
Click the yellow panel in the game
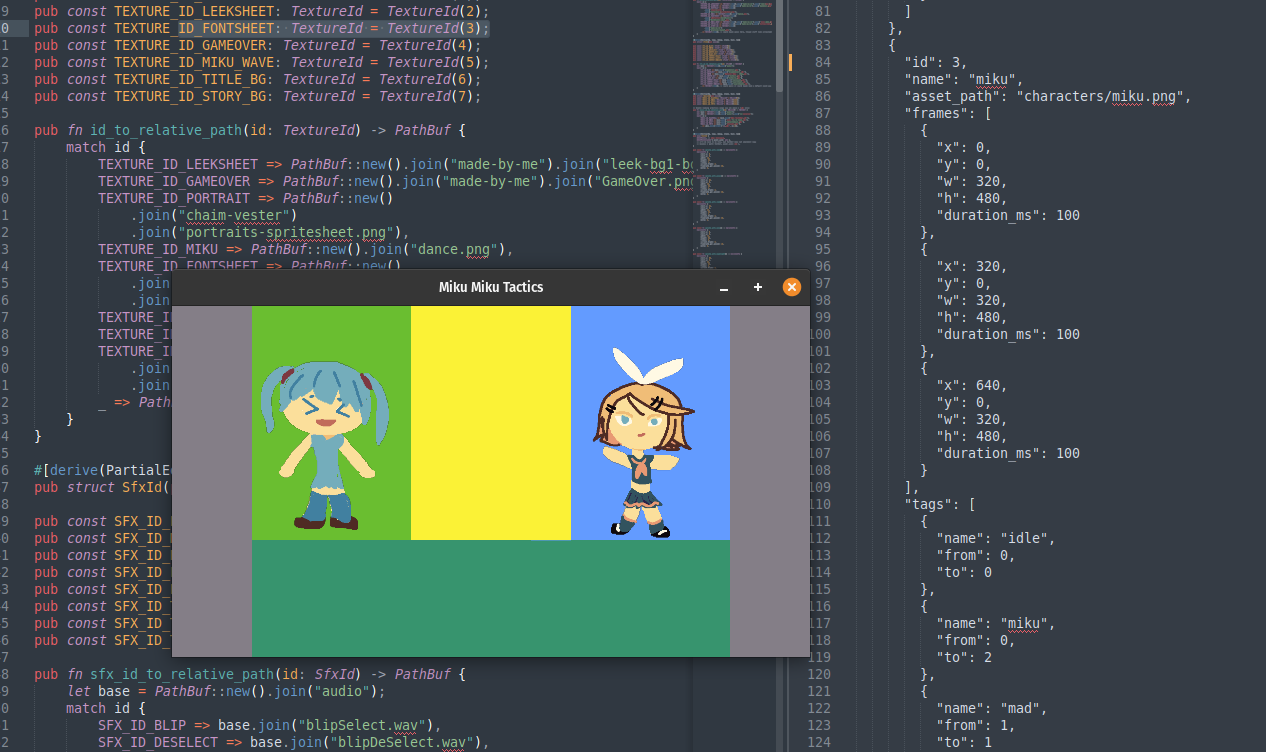[x=491, y=423]
